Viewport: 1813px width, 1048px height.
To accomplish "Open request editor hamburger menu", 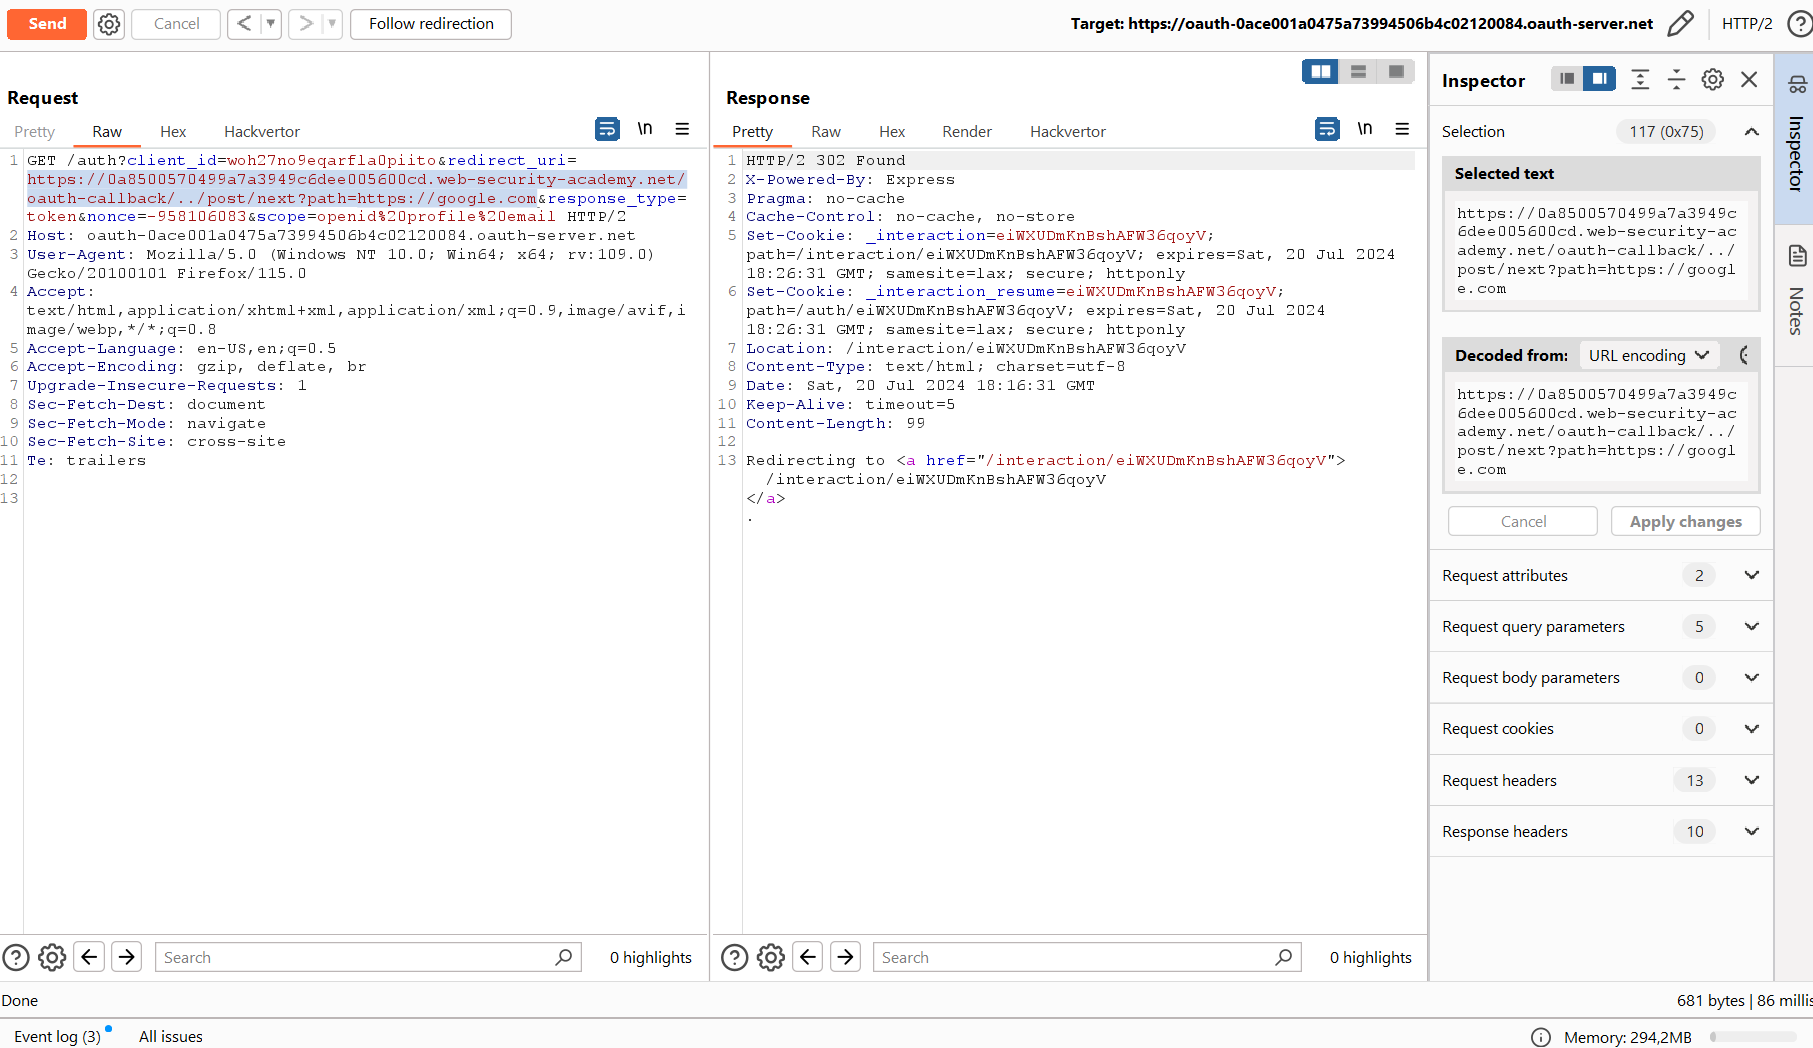I will 683,129.
